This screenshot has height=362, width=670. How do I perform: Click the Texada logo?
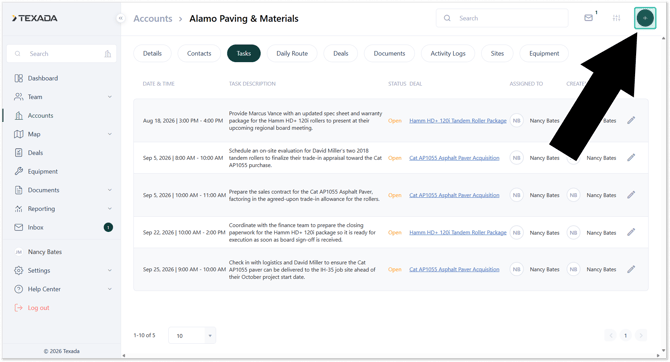tap(35, 18)
